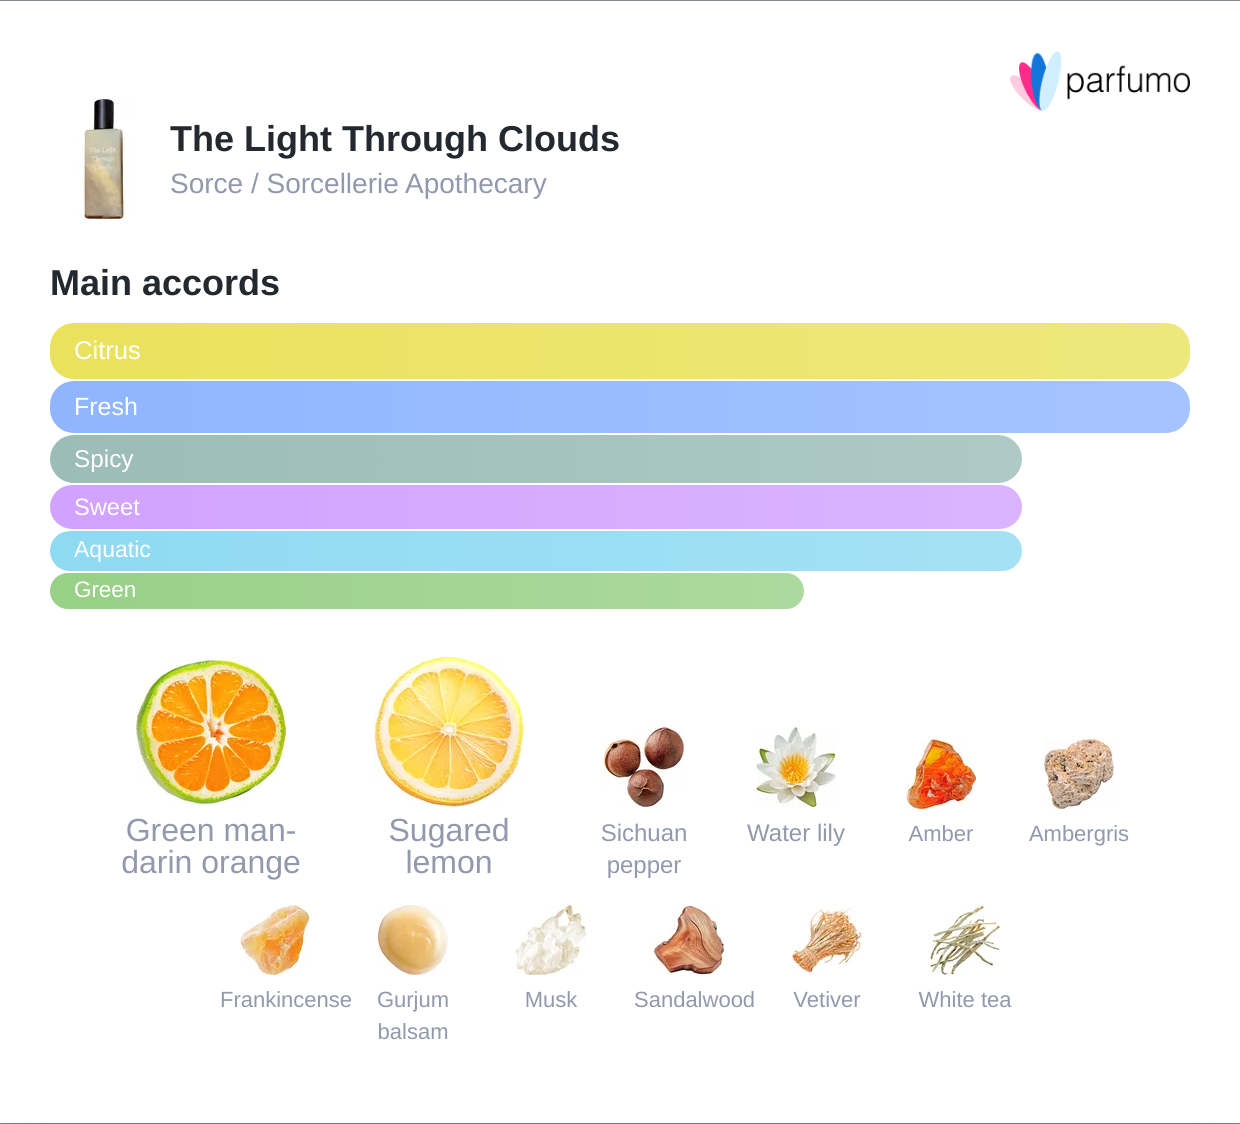Click the Parfumo logo icon
The image size is (1240, 1124).
[x=1036, y=80]
